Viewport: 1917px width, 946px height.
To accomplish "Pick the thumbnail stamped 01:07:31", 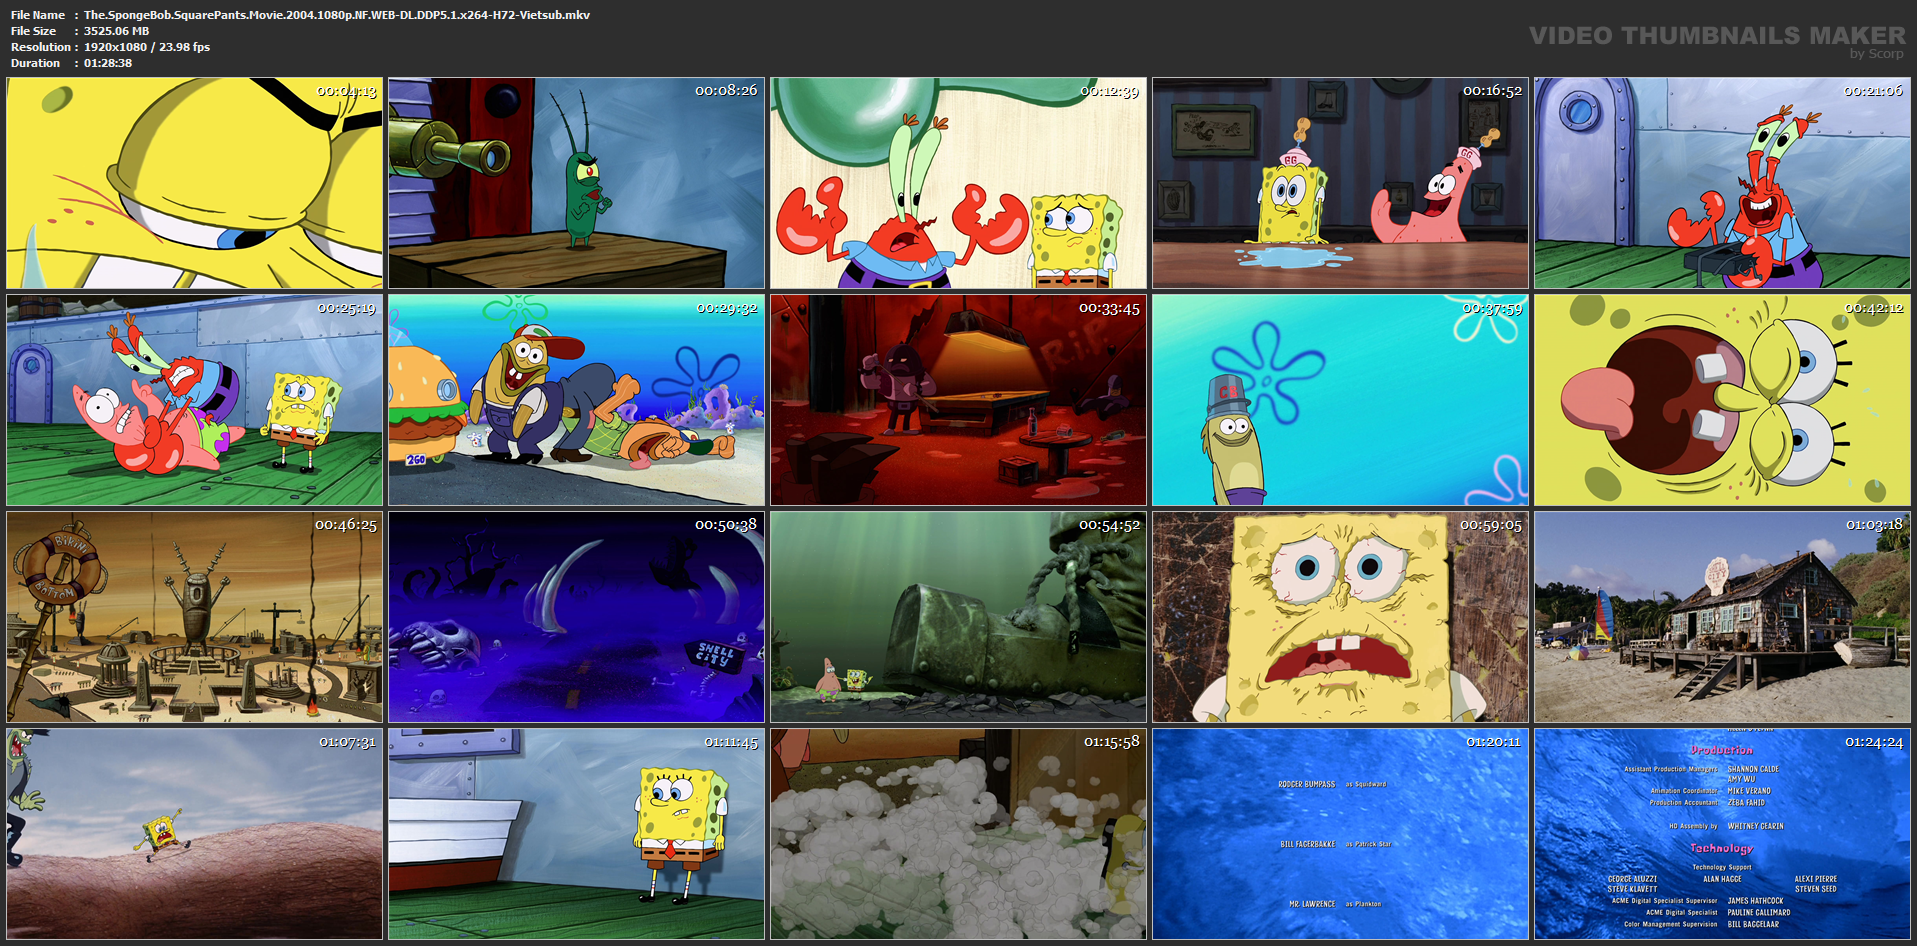I will pyautogui.click(x=195, y=834).
